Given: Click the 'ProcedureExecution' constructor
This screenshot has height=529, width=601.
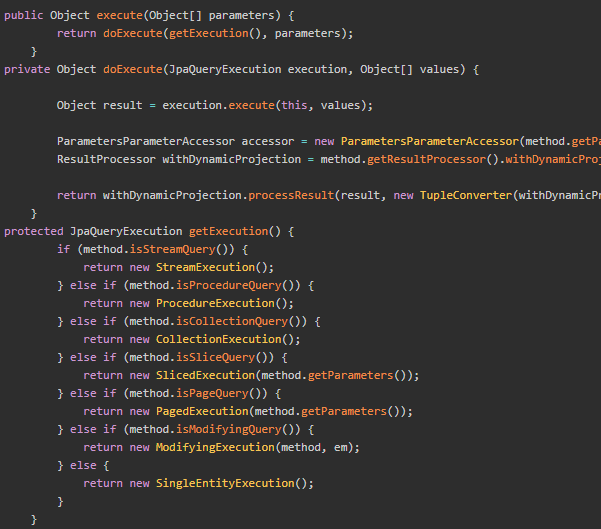Looking at the screenshot, I should pos(215,304).
